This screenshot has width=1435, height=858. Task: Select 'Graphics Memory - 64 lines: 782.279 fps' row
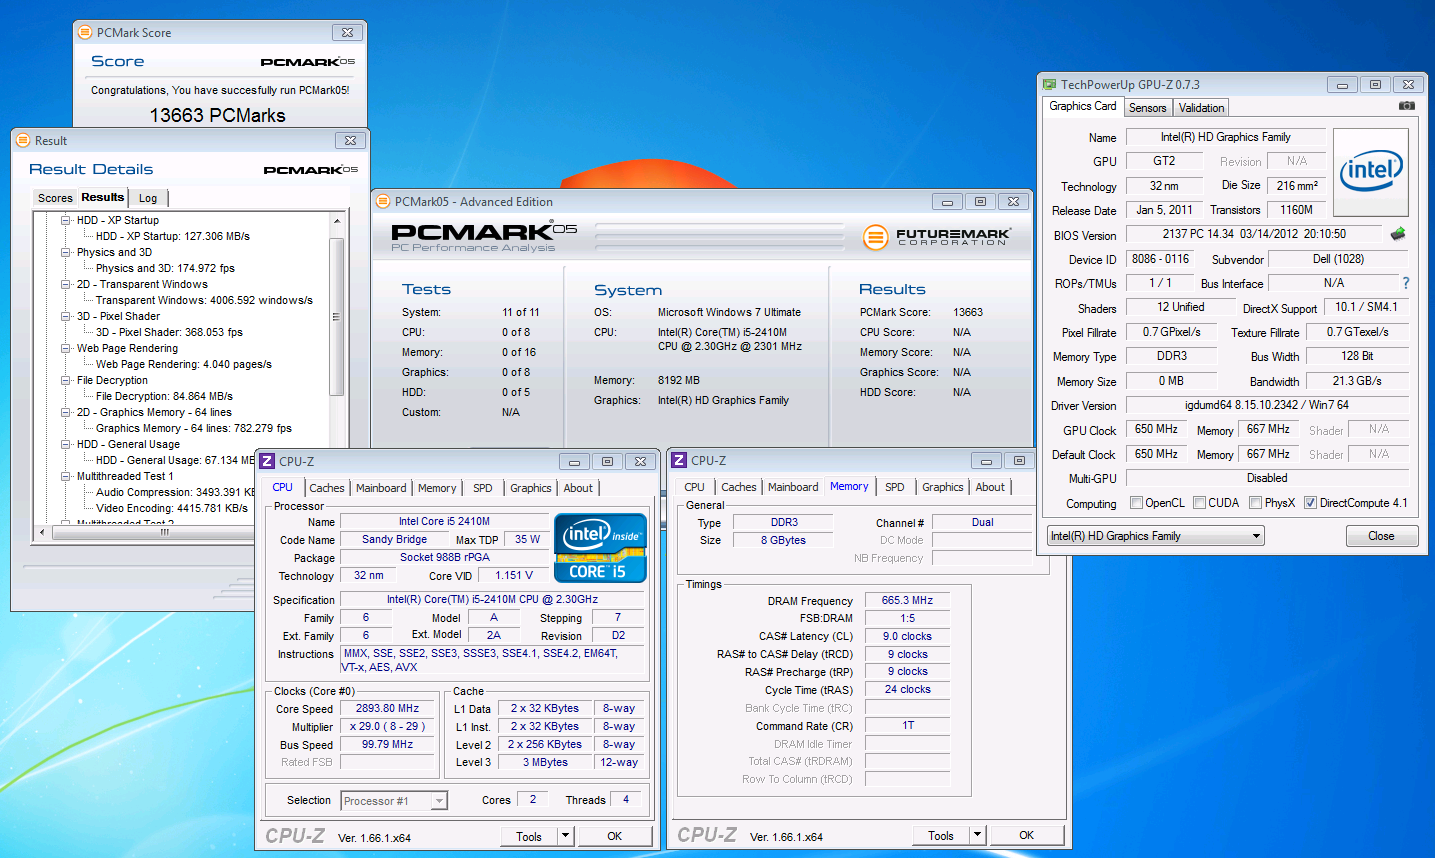194,428
